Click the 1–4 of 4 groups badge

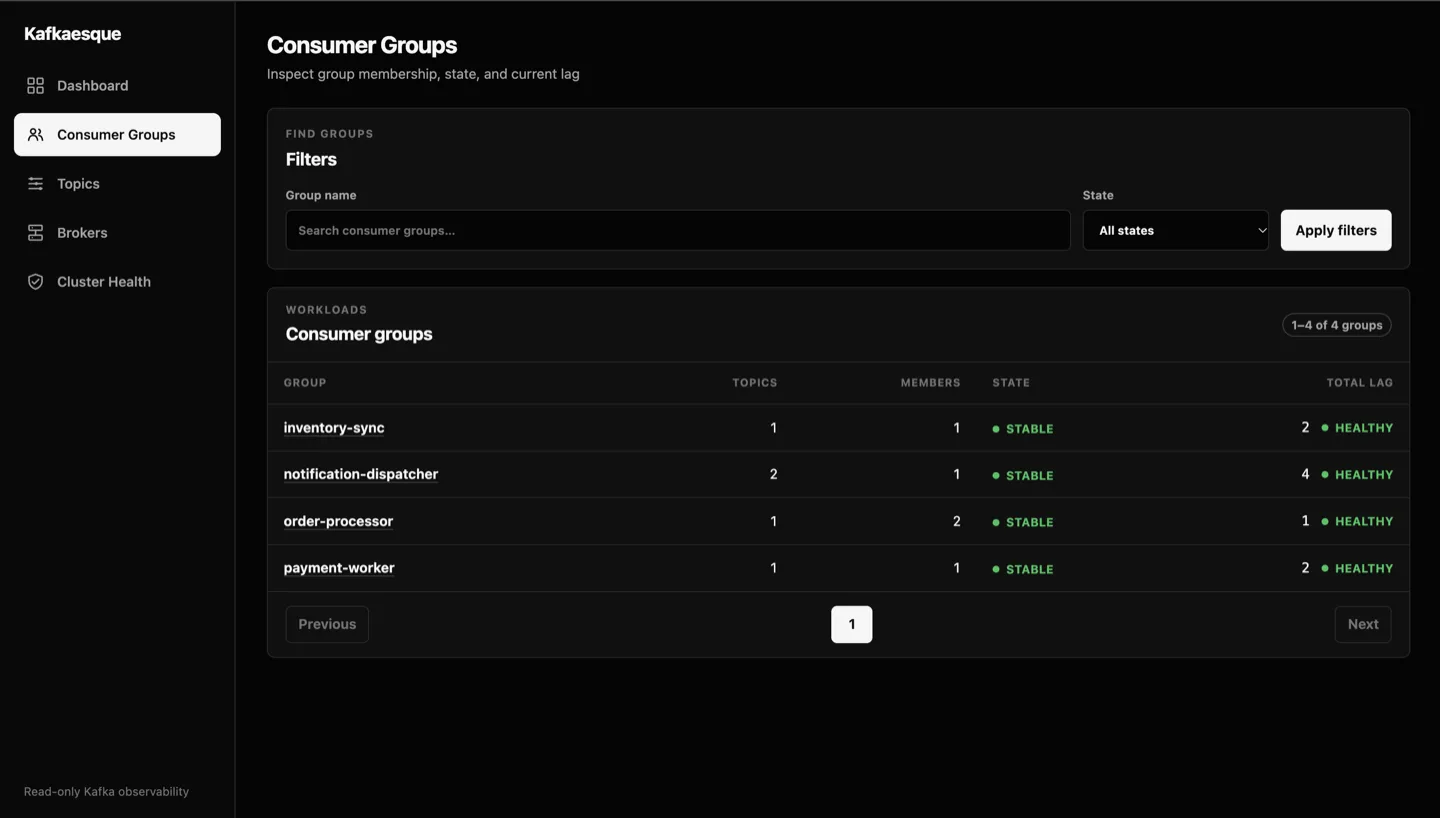click(1337, 325)
